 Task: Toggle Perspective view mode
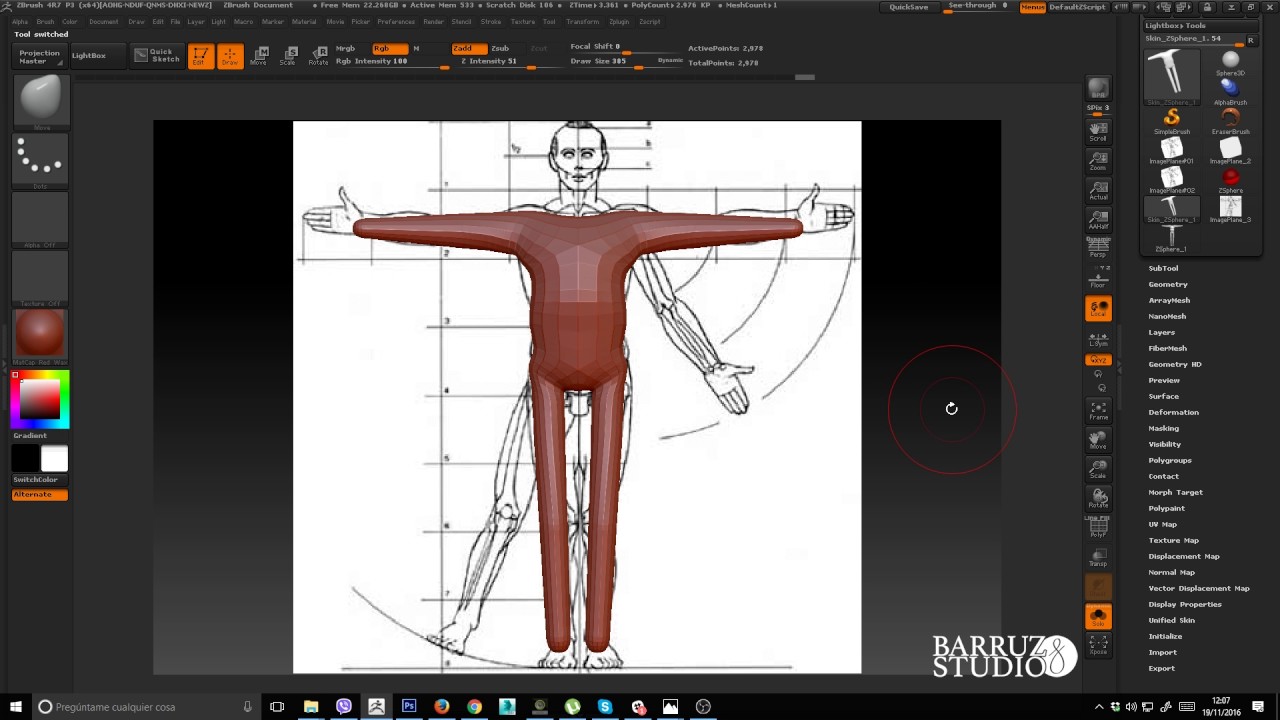(x=1098, y=248)
